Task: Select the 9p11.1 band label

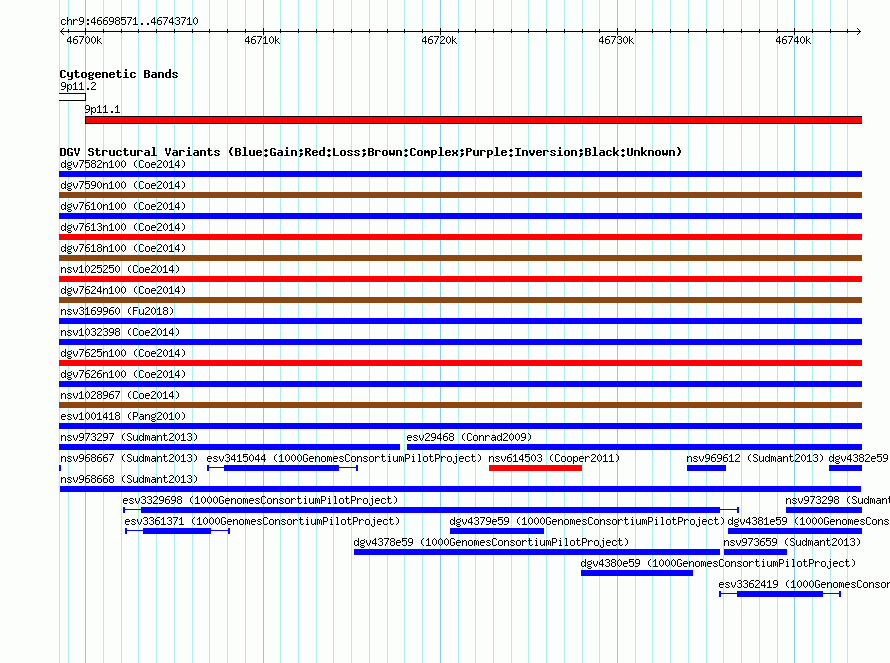Action: pyautogui.click(x=102, y=109)
